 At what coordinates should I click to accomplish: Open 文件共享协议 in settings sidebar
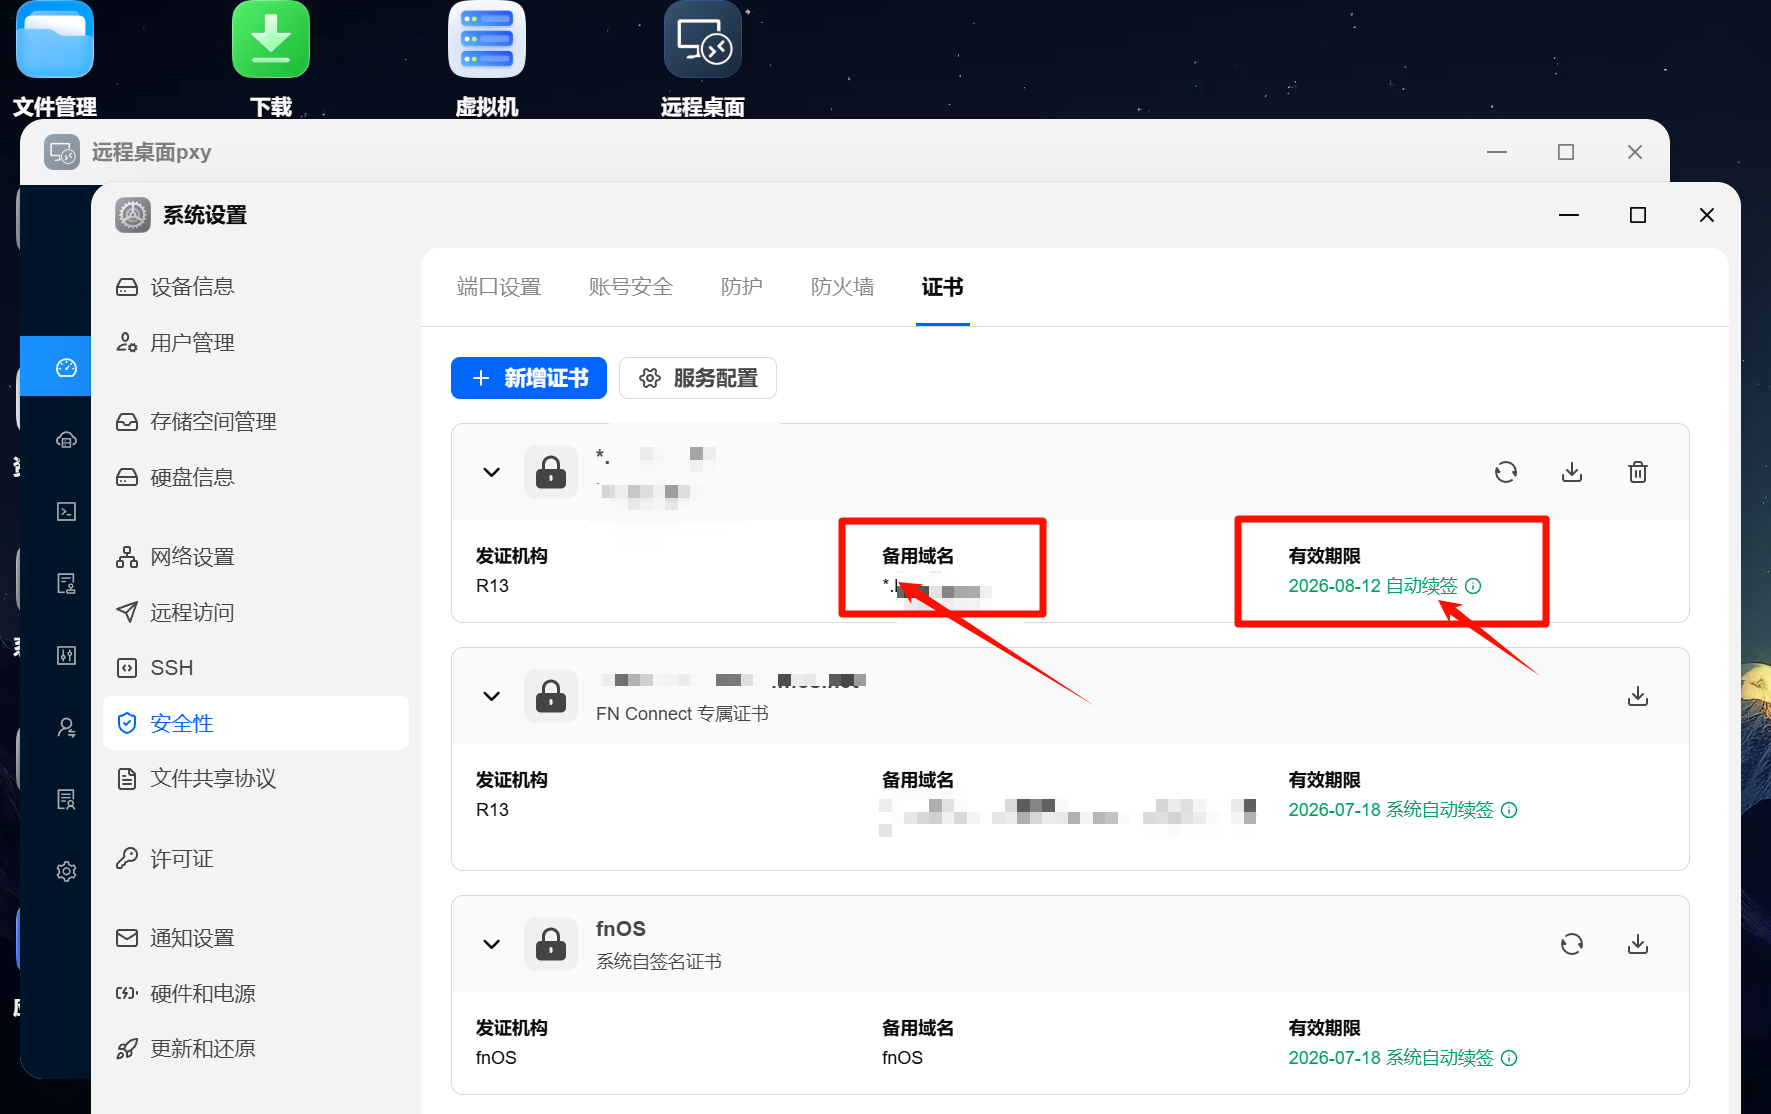click(256, 779)
